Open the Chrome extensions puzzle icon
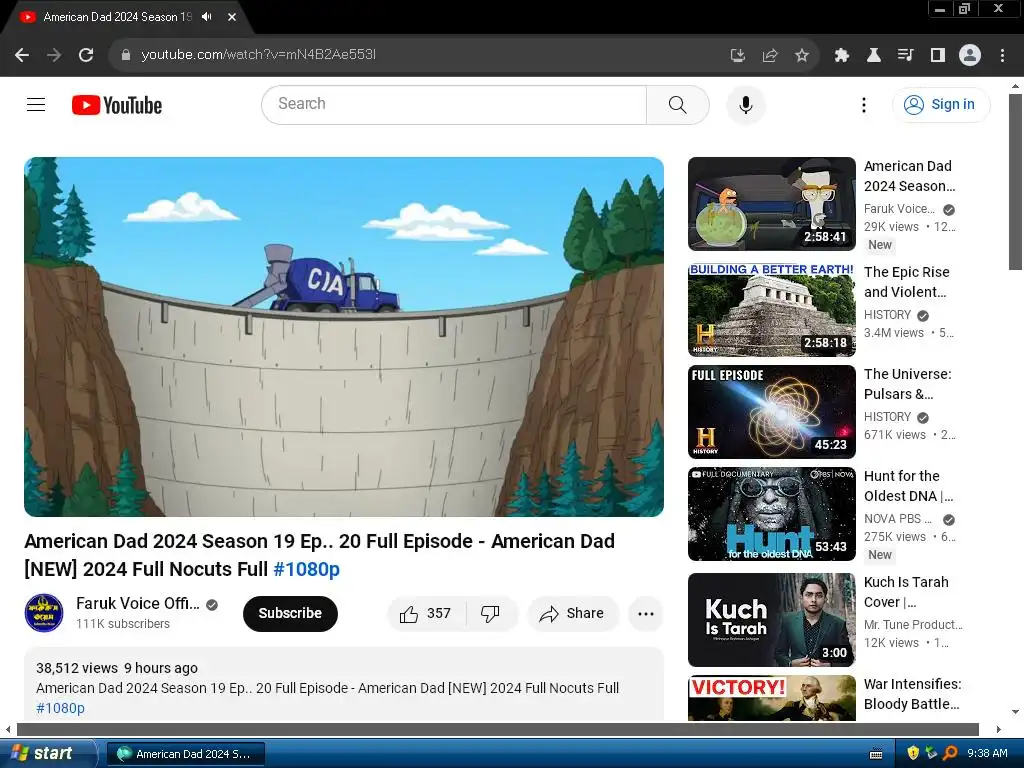 (x=842, y=56)
